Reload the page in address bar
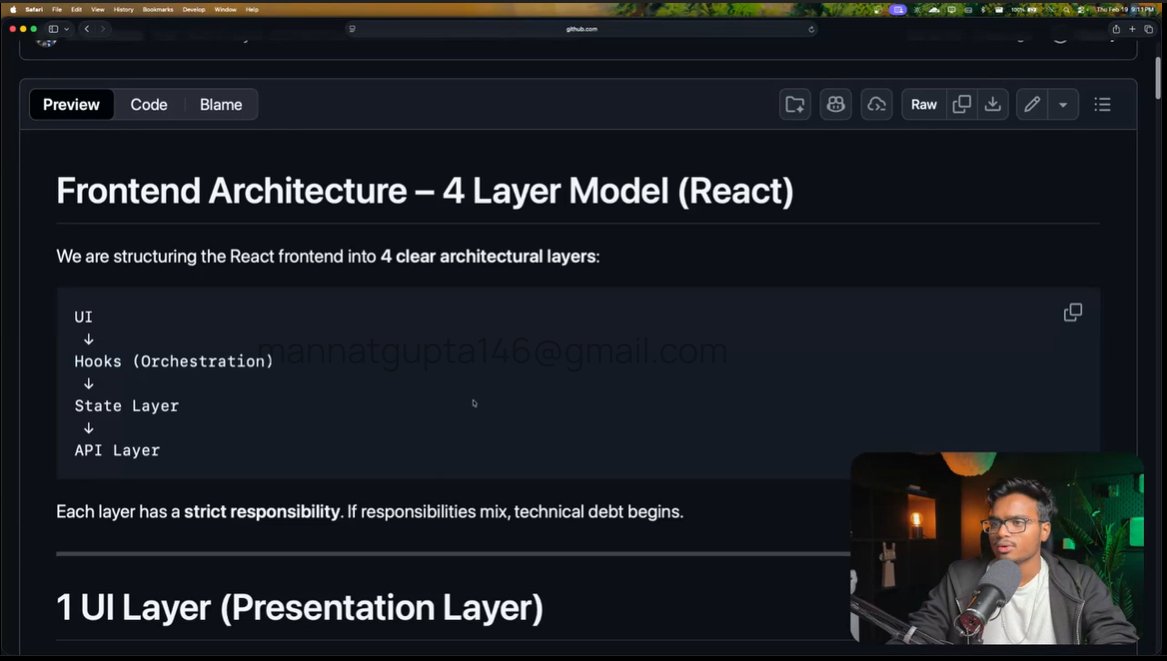Screen dimensions: 1167x661 tap(811, 29)
